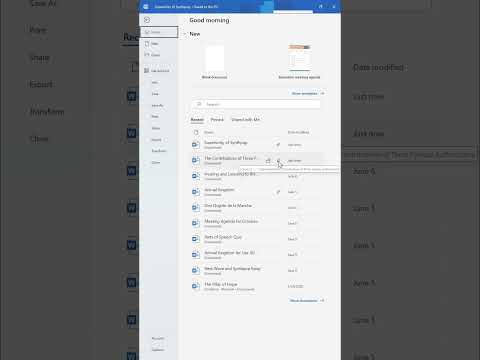This screenshot has width=480, height=360.
Task: Click Save As in the sidebar
Action: coord(157,105)
